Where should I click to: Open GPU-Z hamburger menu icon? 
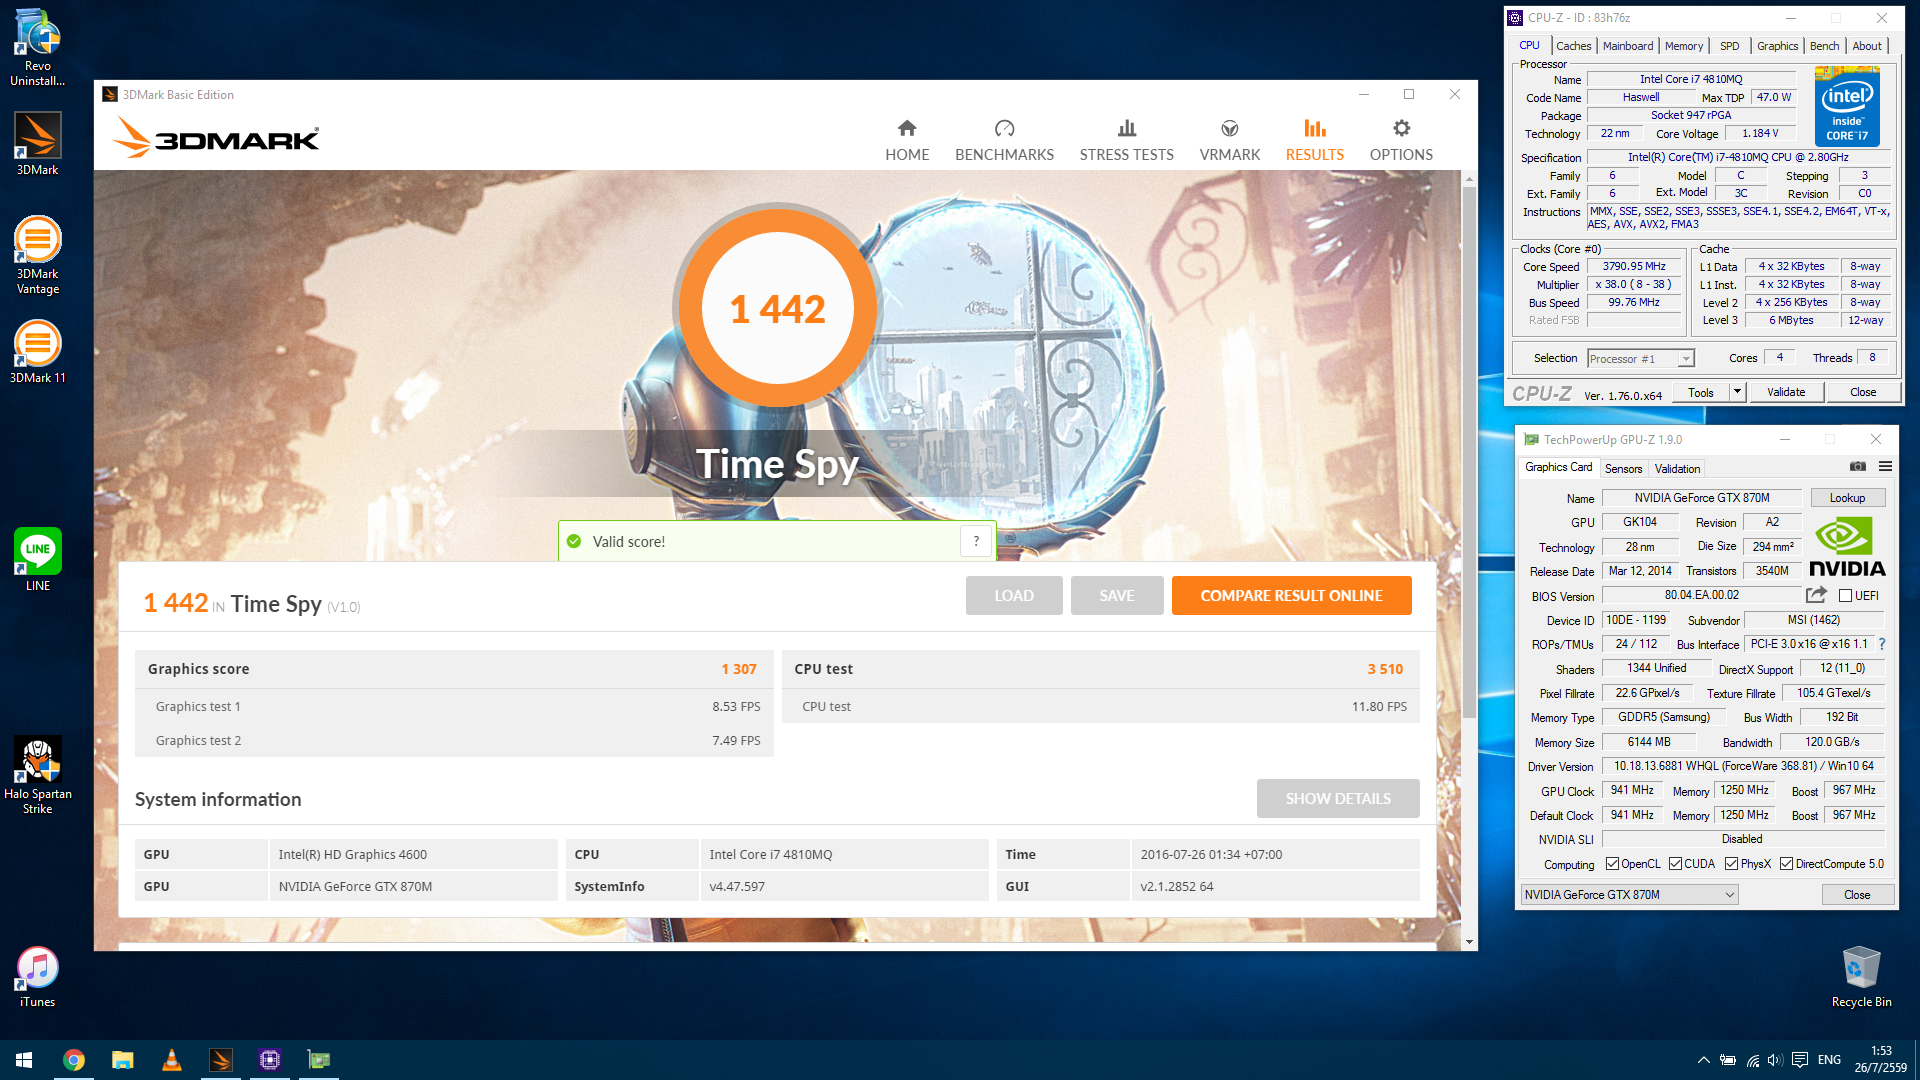pos(1885,467)
